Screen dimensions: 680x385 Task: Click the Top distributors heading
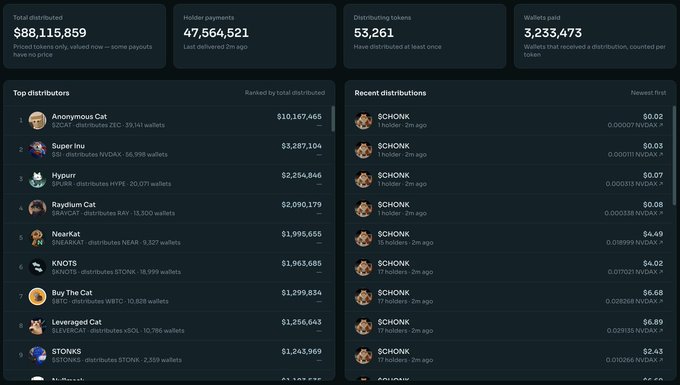point(41,93)
